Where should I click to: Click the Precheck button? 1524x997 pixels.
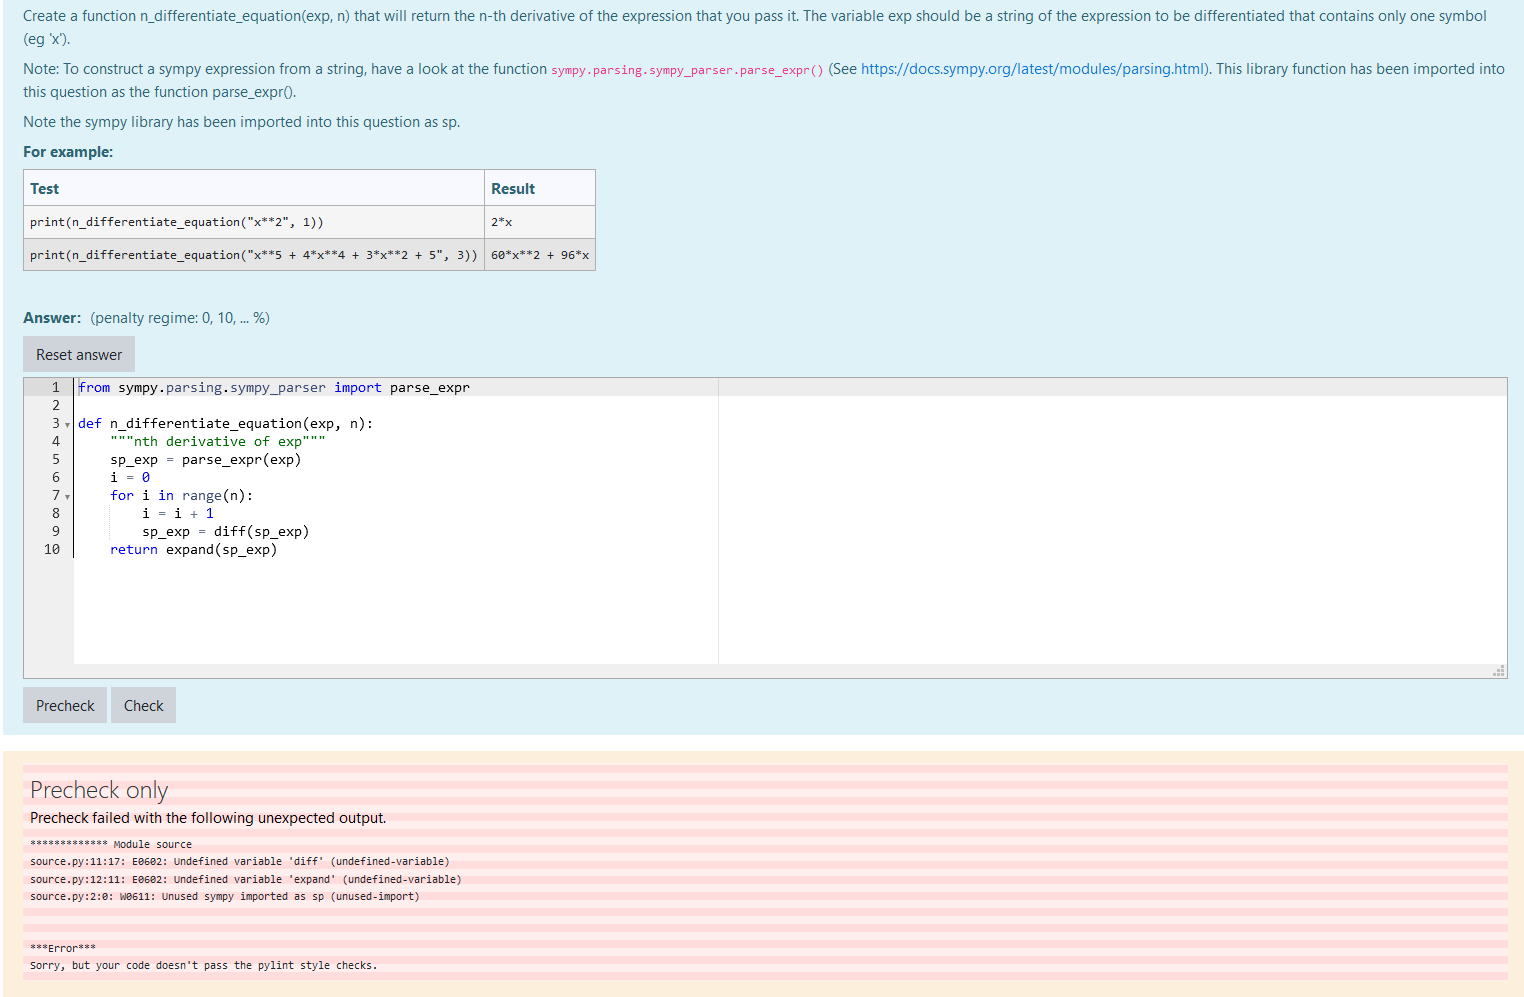click(x=64, y=705)
